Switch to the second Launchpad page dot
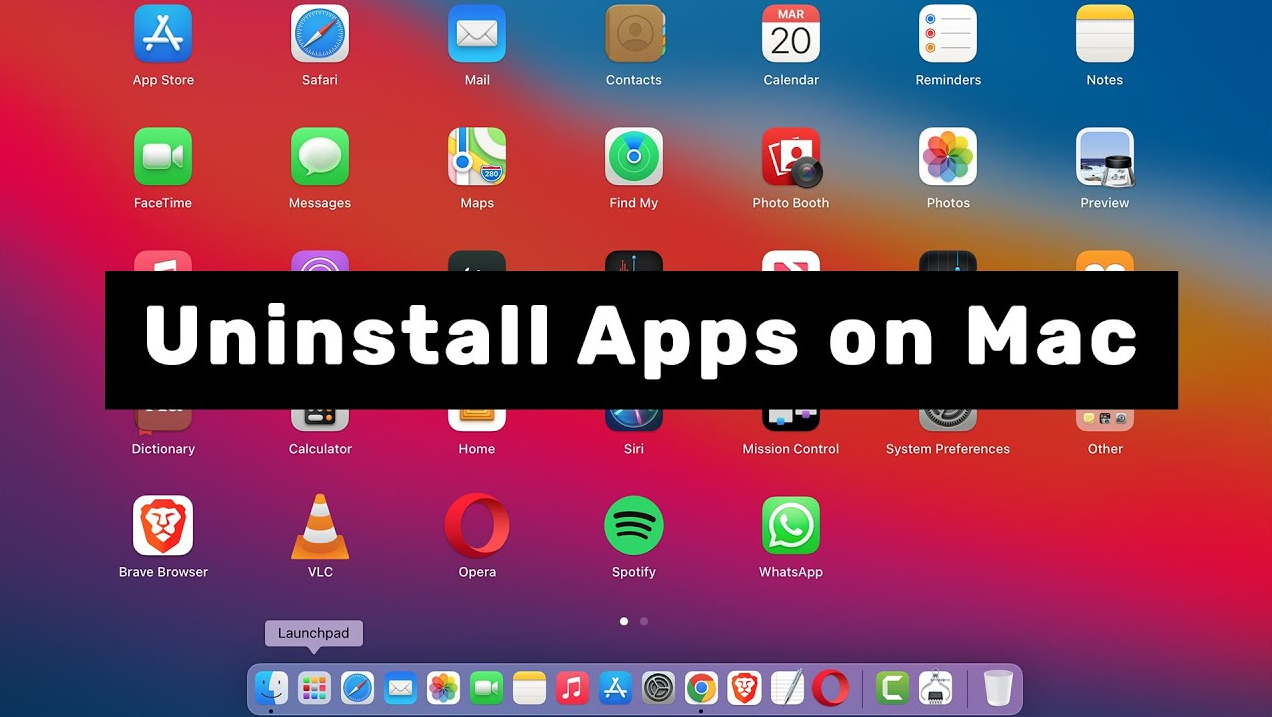 [644, 621]
